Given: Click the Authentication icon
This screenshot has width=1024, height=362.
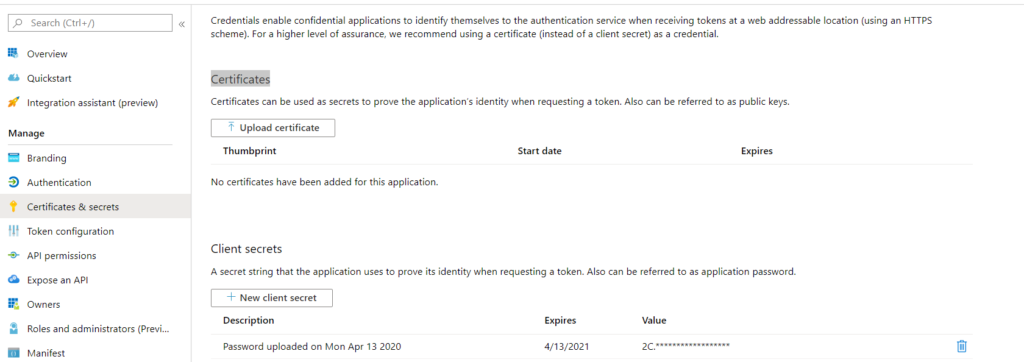Looking at the screenshot, I should [13, 182].
